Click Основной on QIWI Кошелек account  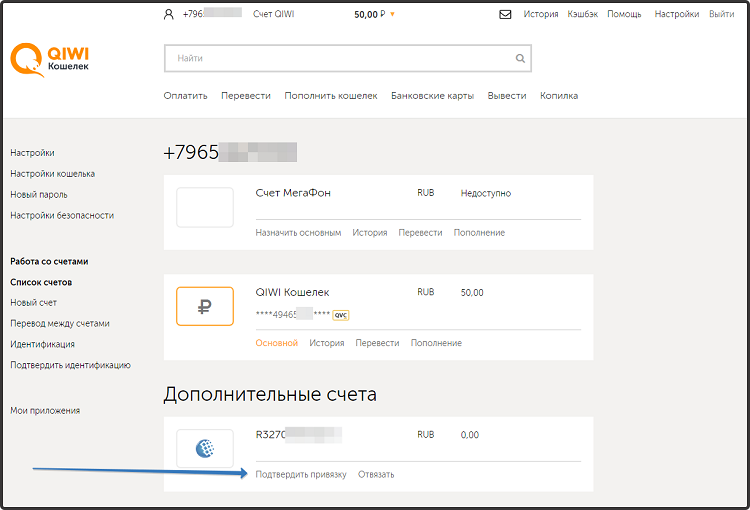pos(276,343)
